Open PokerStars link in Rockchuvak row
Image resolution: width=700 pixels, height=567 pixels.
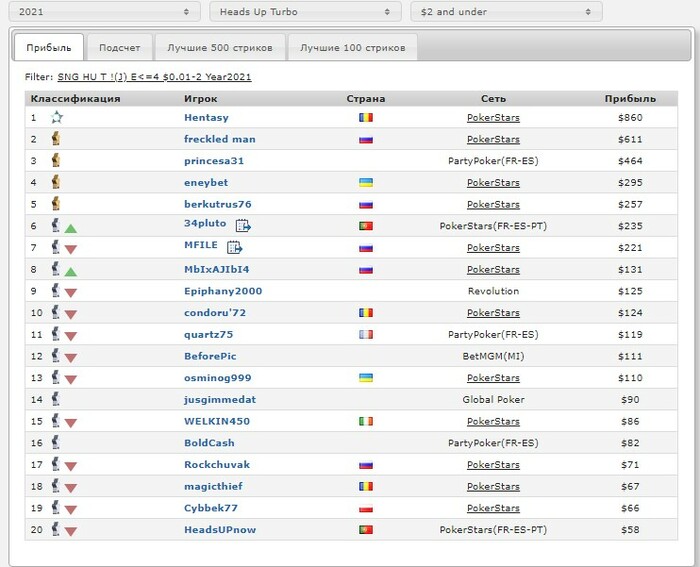pyautogui.click(x=493, y=465)
